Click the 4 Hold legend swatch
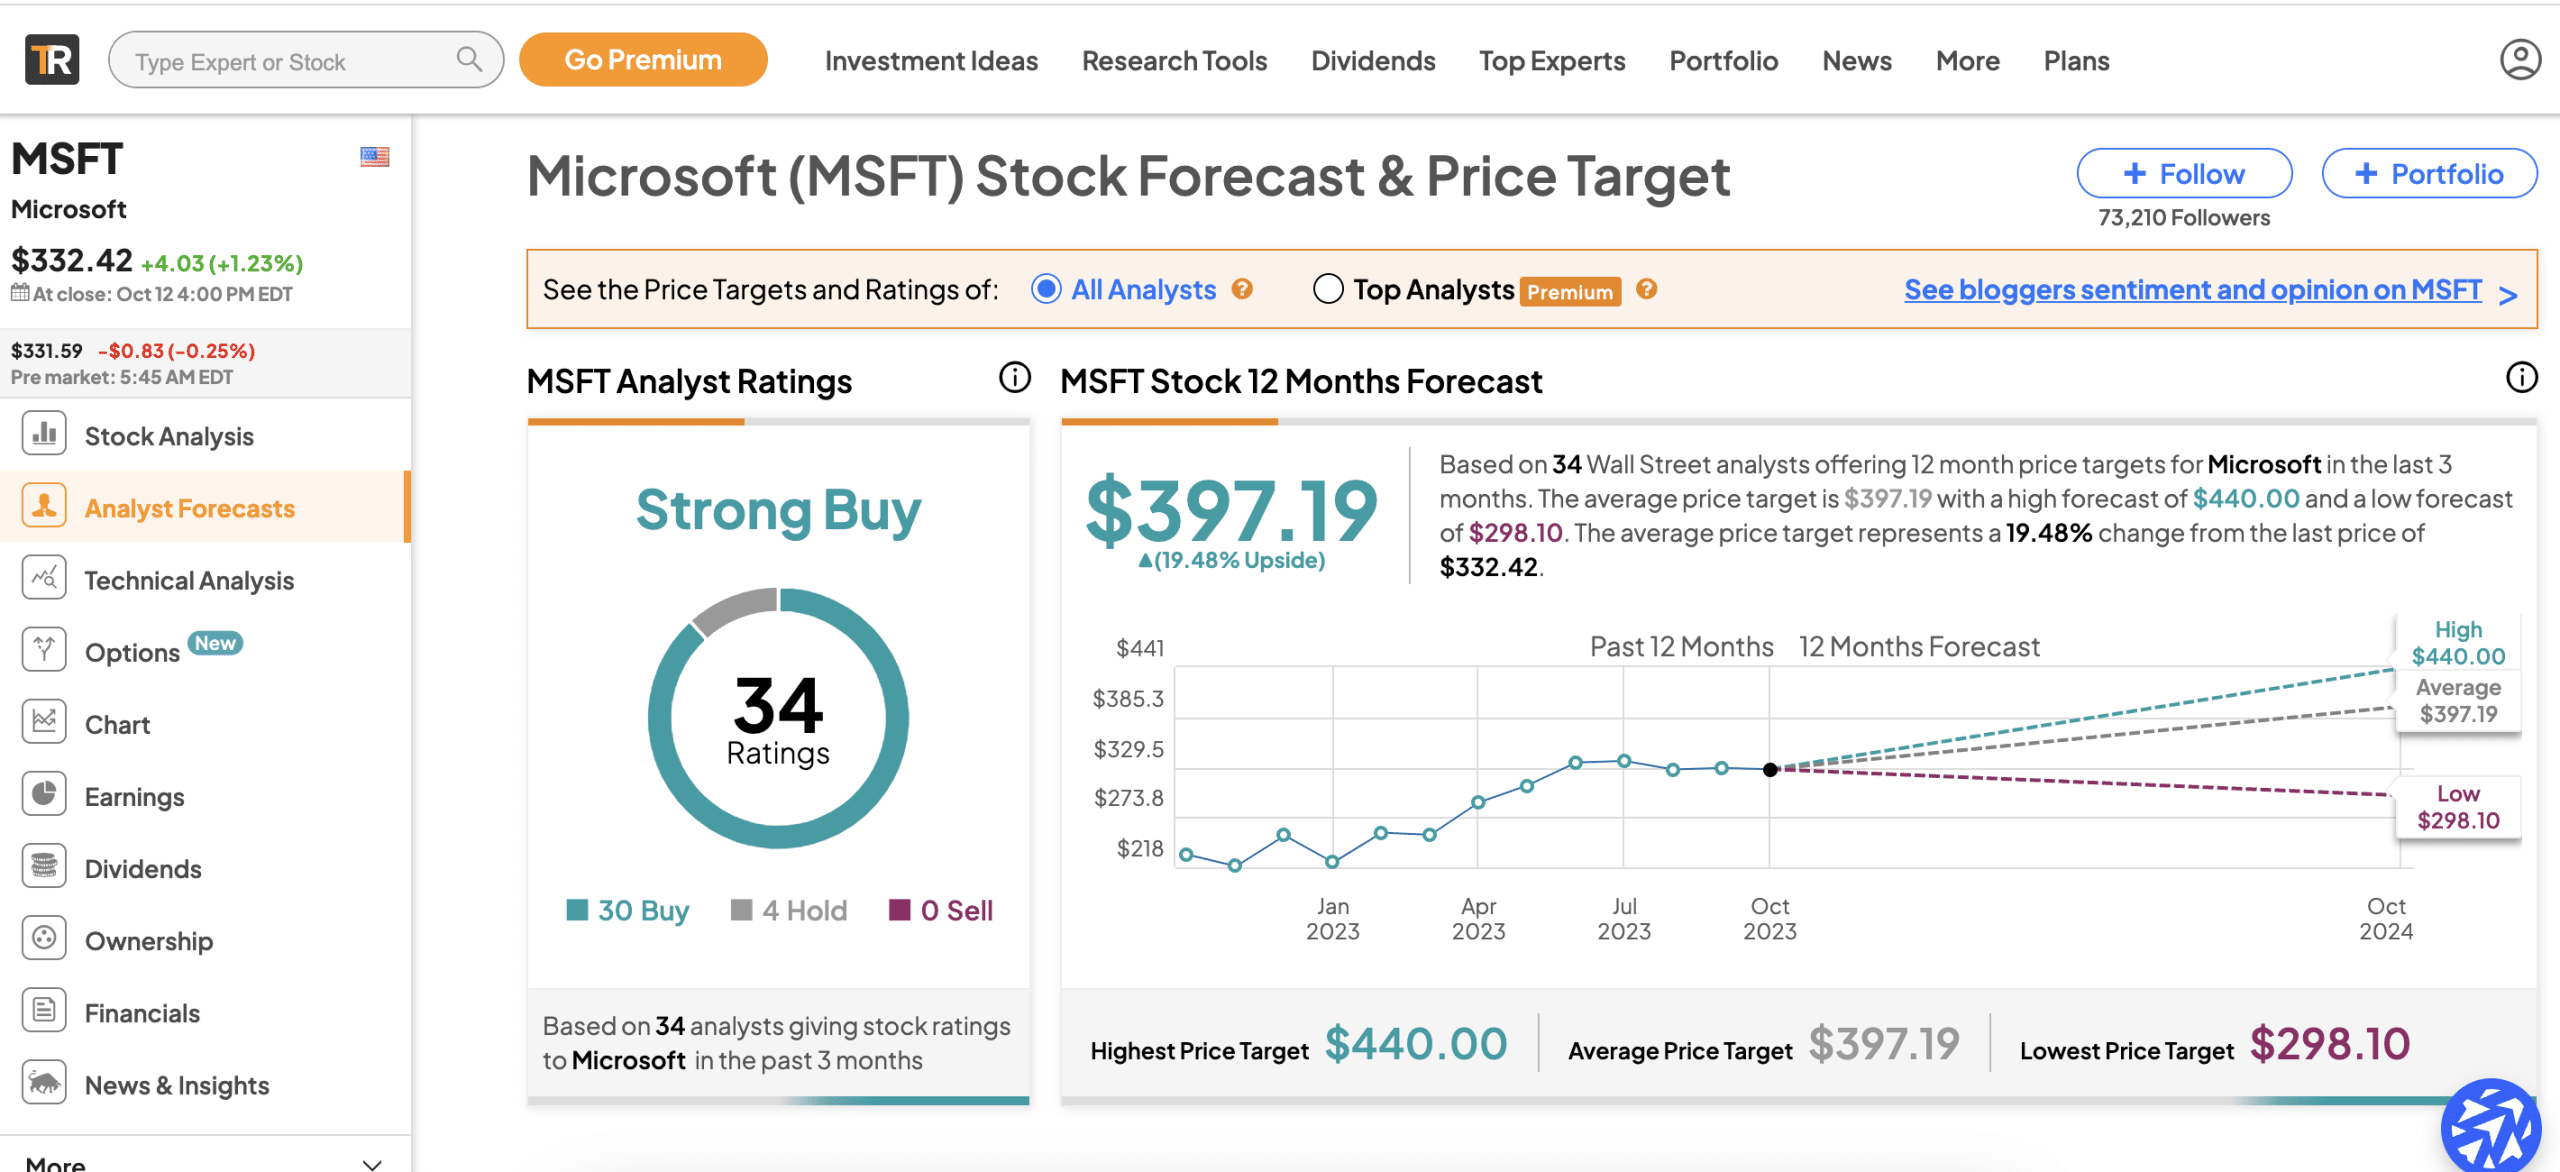2560x1172 pixels. 741,909
